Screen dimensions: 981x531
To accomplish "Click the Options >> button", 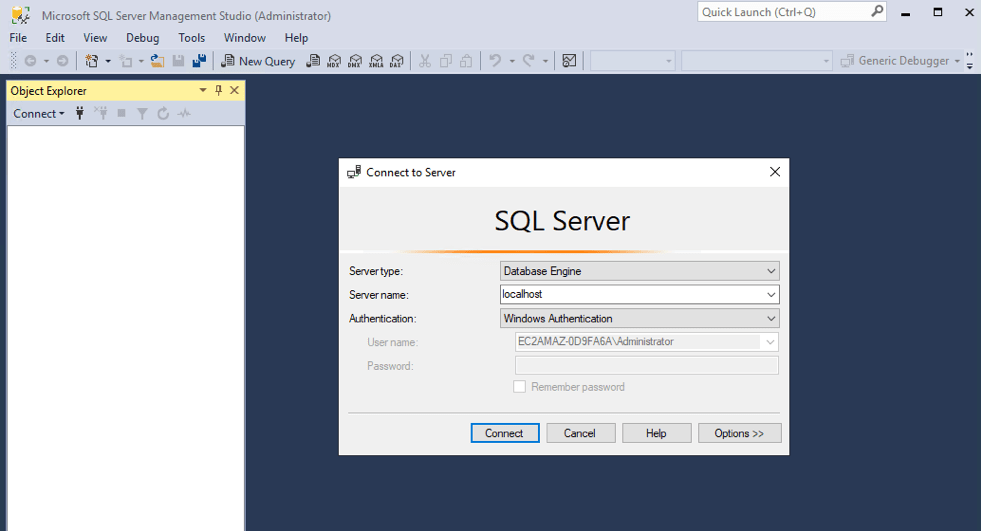I will pyautogui.click(x=740, y=433).
